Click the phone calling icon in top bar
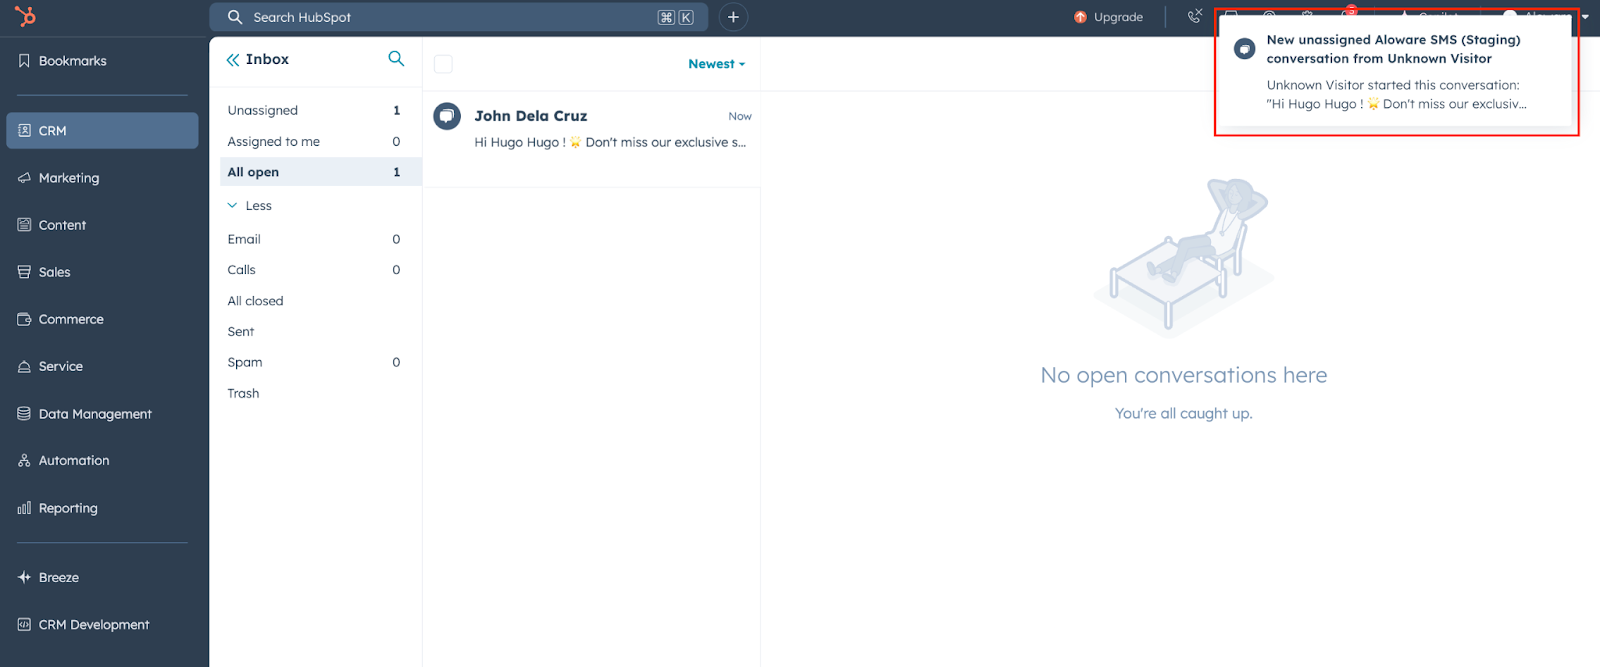The height and width of the screenshot is (667, 1600). click(1194, 16)
